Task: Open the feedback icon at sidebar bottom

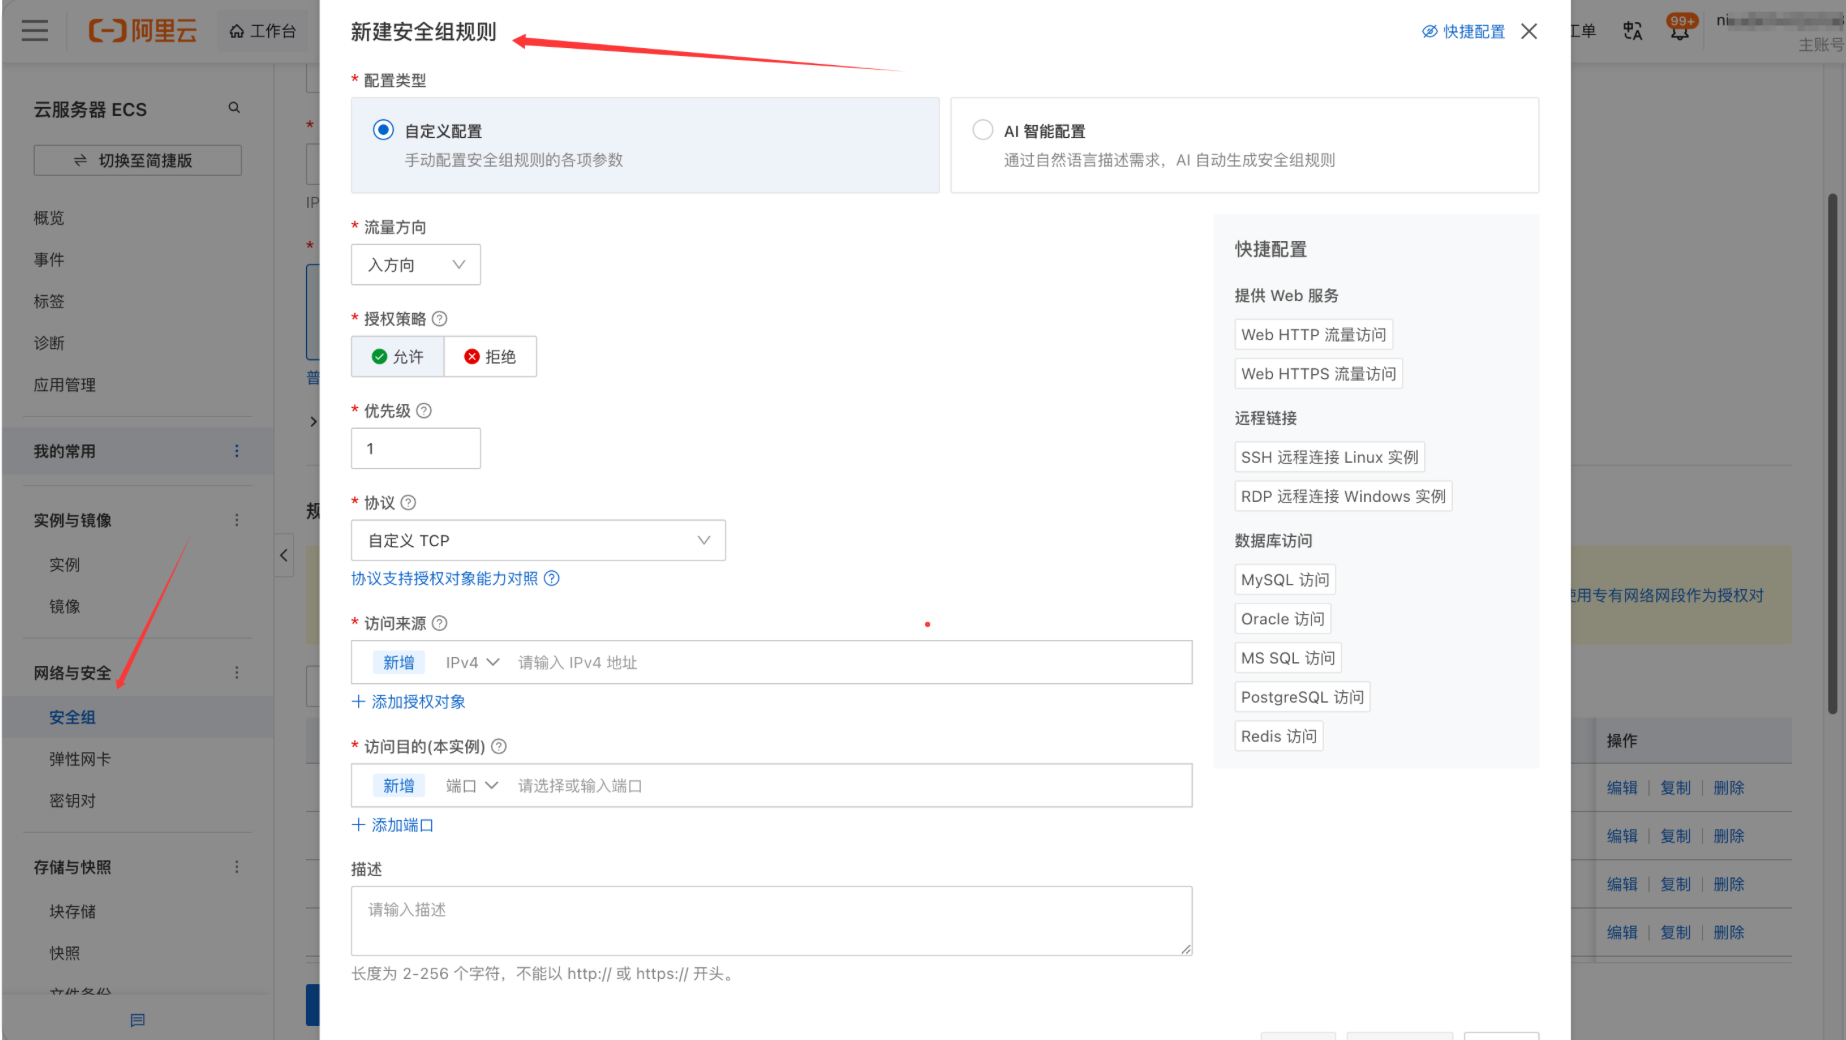Action: click(x=138, y=1020)
